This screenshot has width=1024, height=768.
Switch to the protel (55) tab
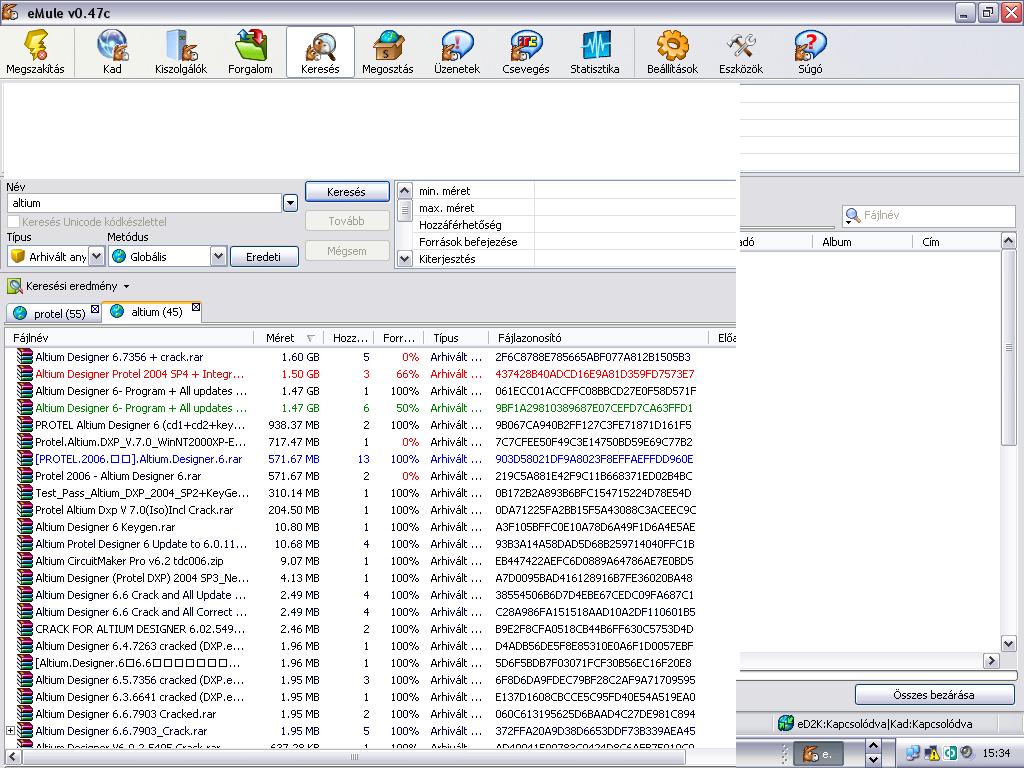52,313
